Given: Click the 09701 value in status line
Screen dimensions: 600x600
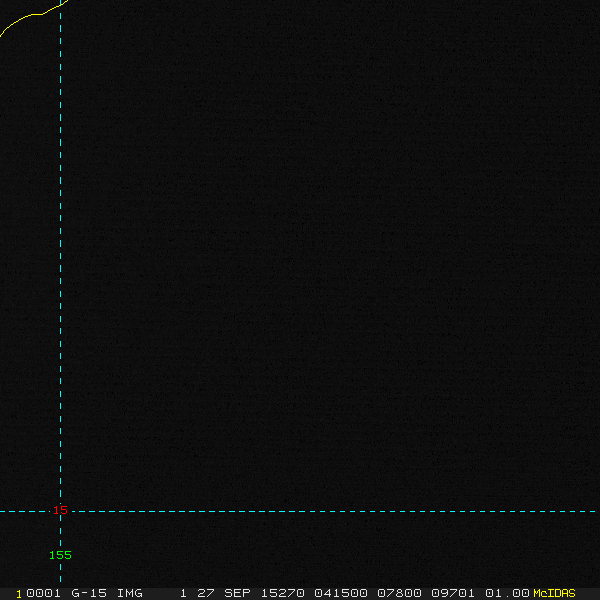Looking at the screenshot, I should pos(453,593).
